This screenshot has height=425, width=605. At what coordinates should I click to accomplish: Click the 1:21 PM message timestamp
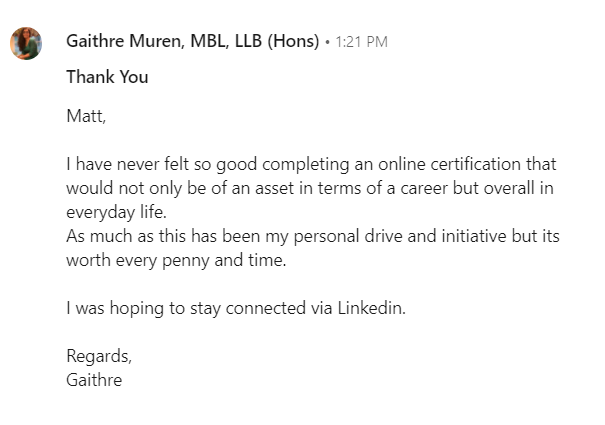coord(360,42)
